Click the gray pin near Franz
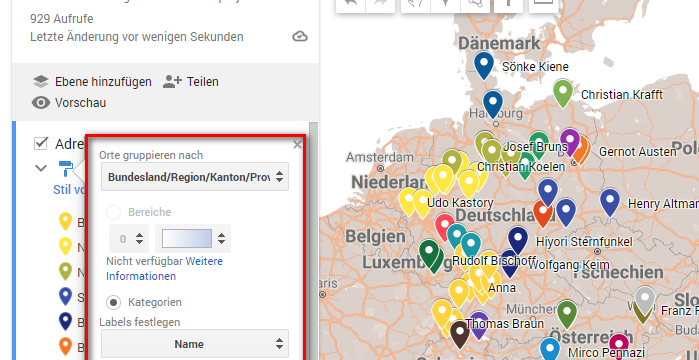The width and height of the screenshot is (699, 360). [x=644, y=301]
